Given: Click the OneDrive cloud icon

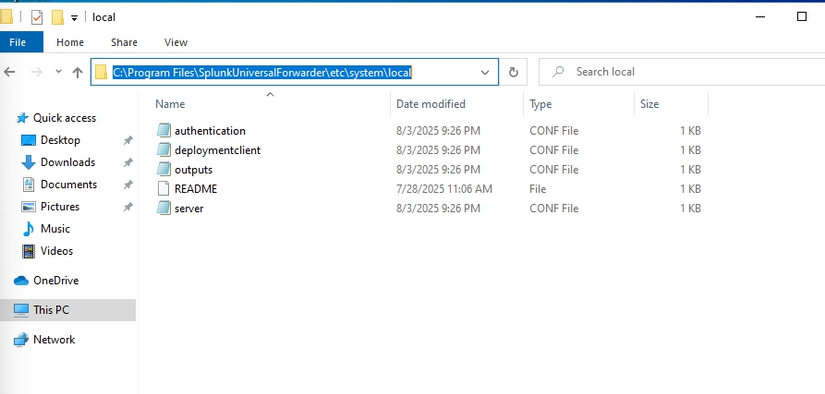Looking at the screenshot, I should pyautogui.click(x=21, y=280).
